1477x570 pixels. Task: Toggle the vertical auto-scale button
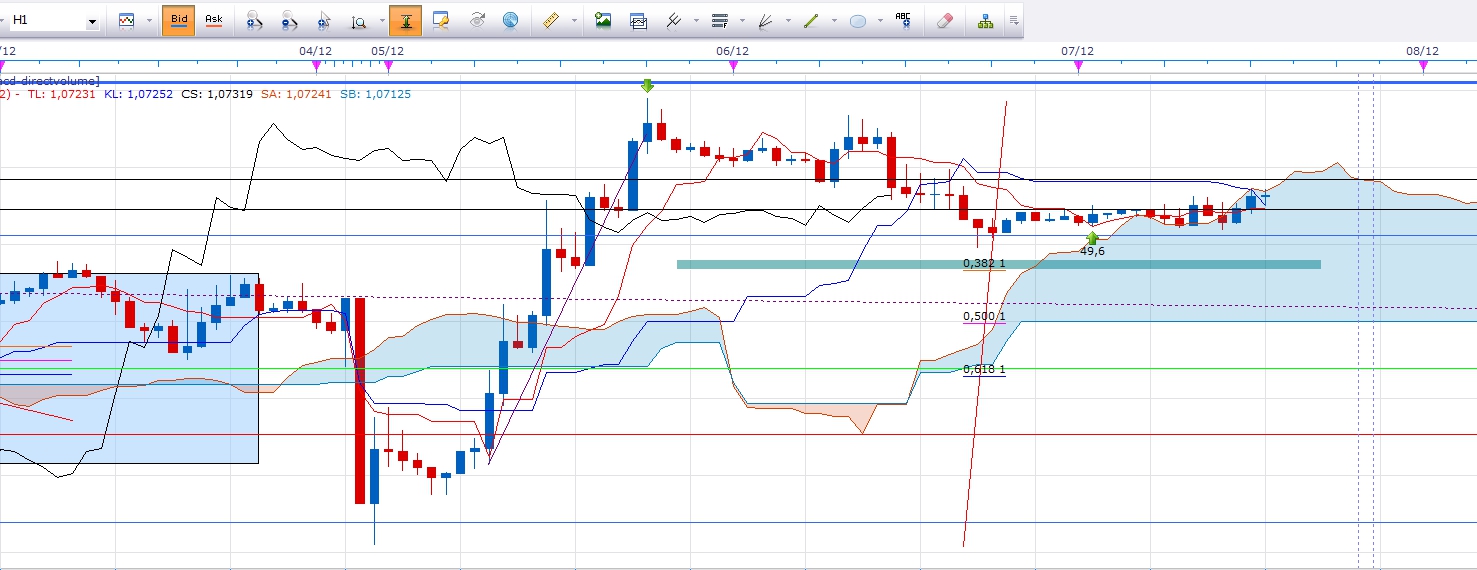405,20
